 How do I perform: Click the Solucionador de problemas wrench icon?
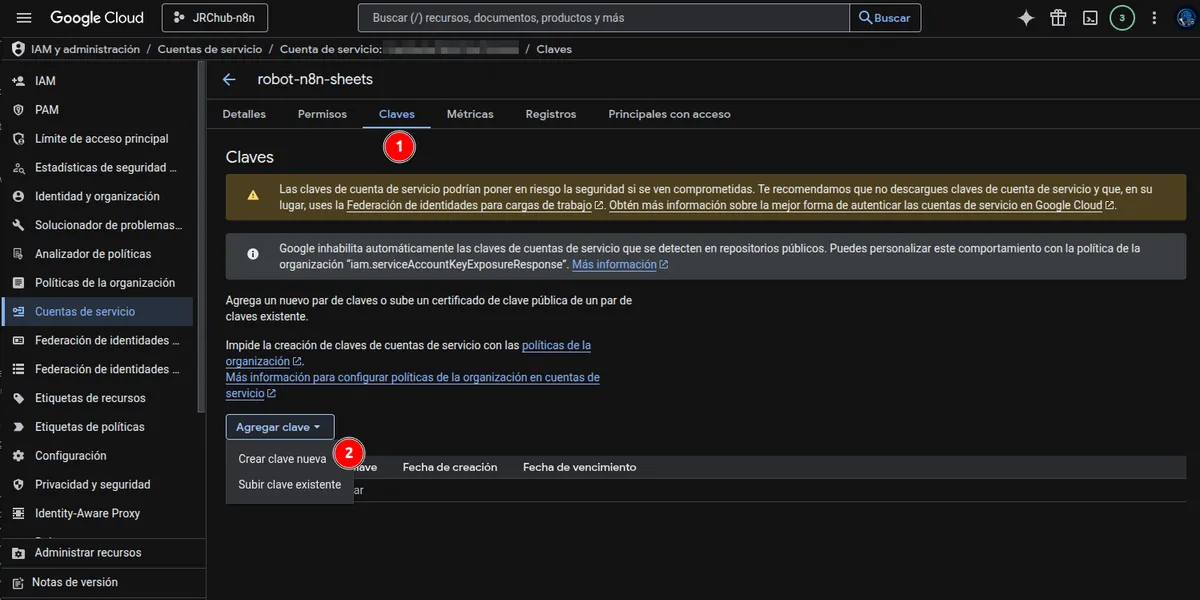pyautogui.click(x=18, y=225)
